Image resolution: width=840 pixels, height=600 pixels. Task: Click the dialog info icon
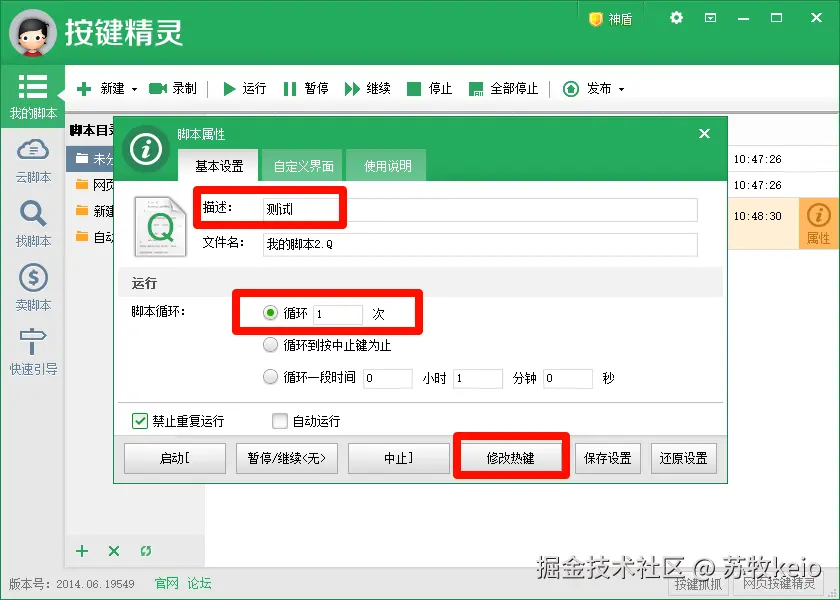point(146,148)
